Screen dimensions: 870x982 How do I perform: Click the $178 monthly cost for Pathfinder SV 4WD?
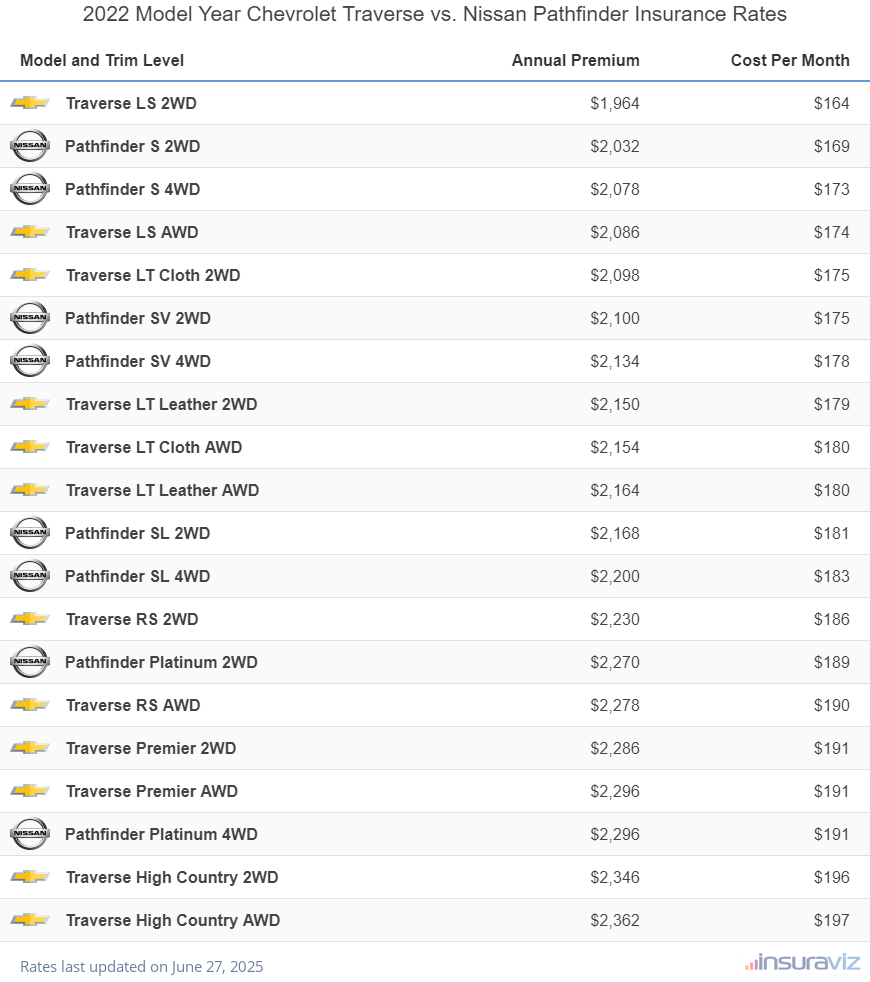[832, 361]
